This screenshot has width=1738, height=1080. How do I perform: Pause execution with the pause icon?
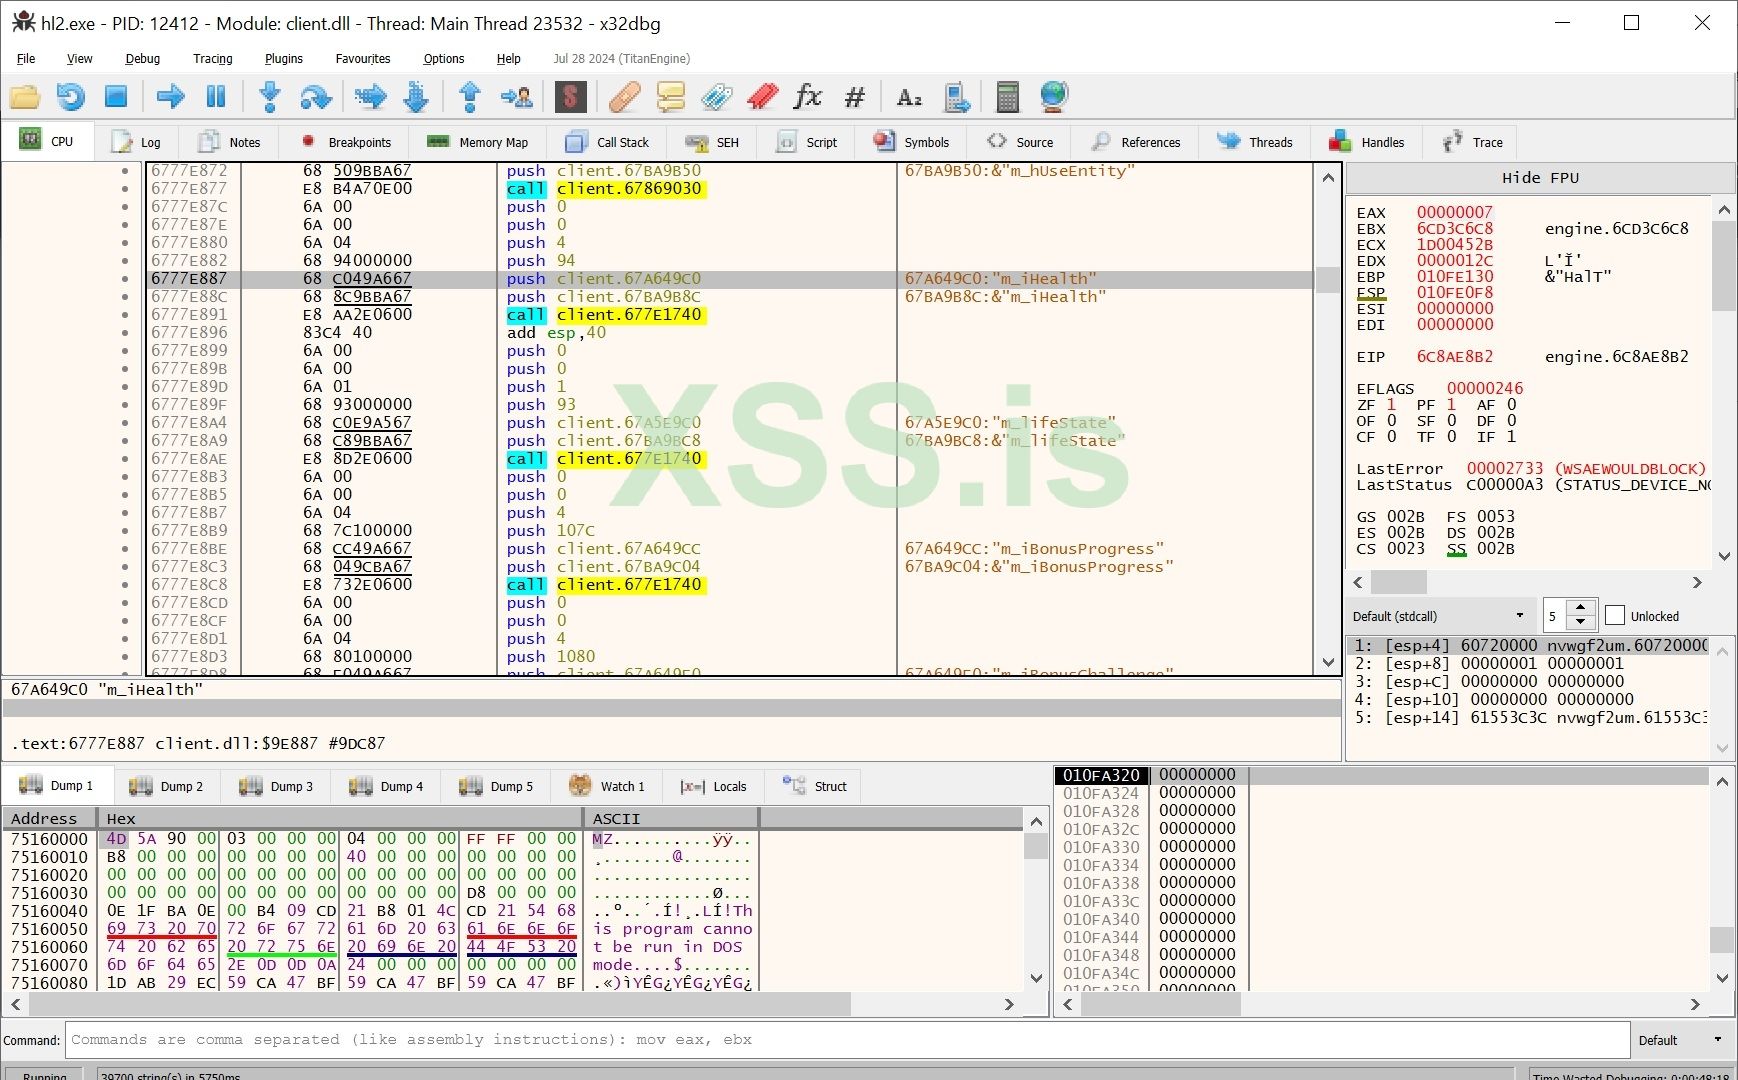(x=215, y=97)
